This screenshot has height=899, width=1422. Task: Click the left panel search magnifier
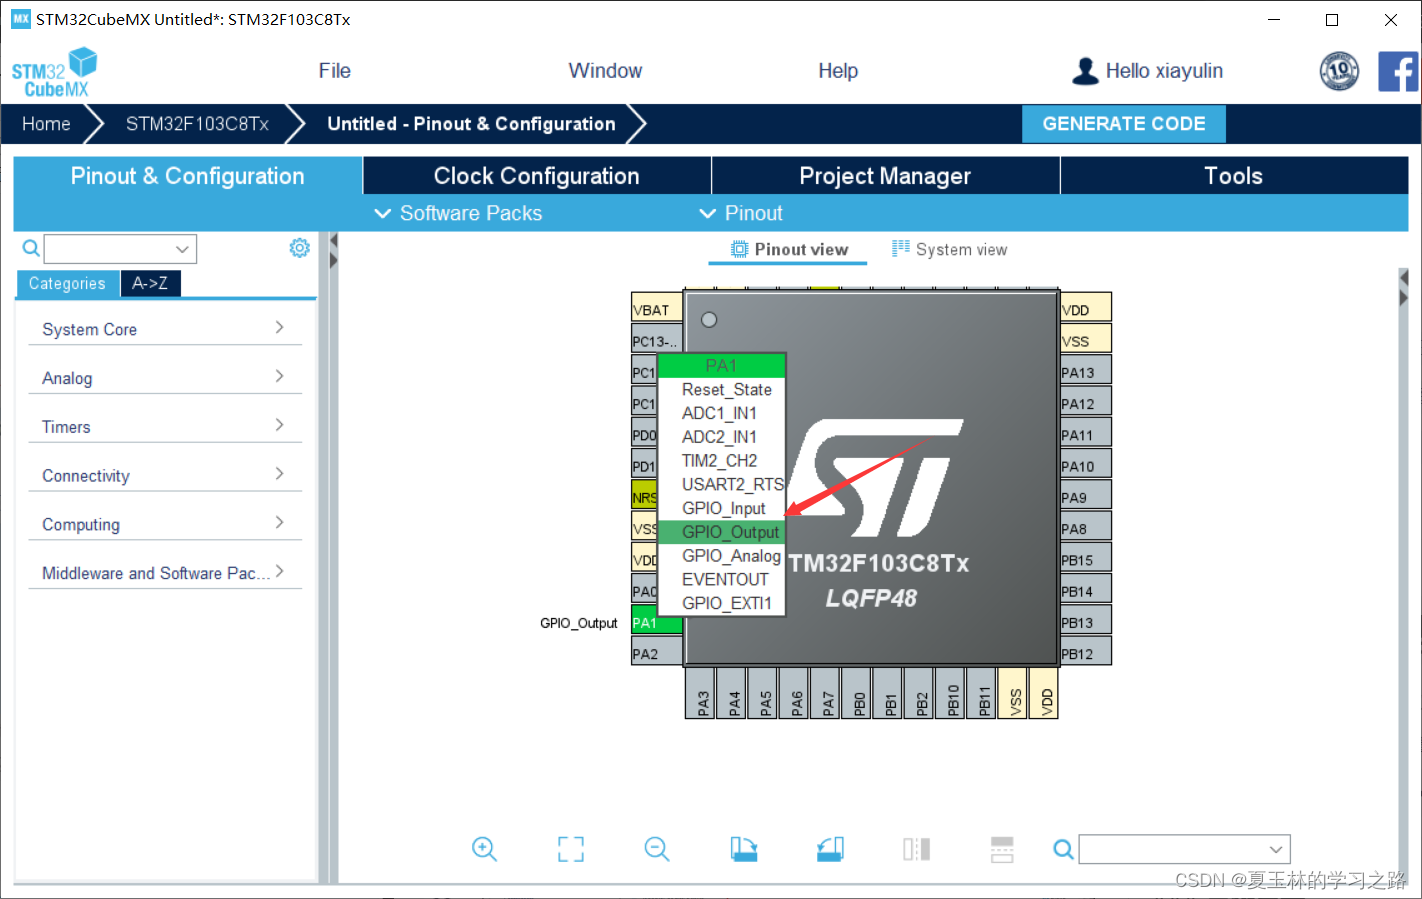coord(31,248)
